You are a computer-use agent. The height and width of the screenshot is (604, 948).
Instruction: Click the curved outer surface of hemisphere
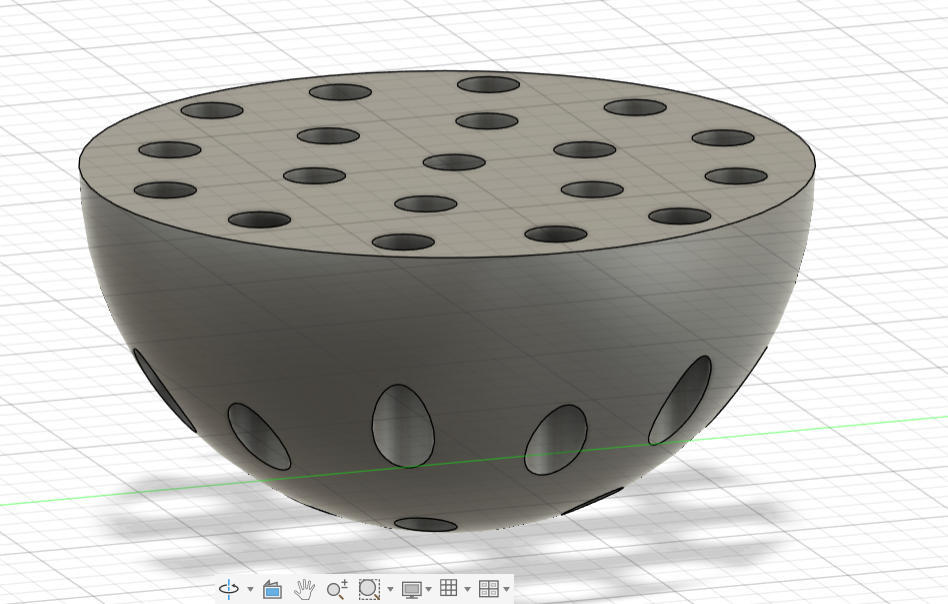click(300, 330)
